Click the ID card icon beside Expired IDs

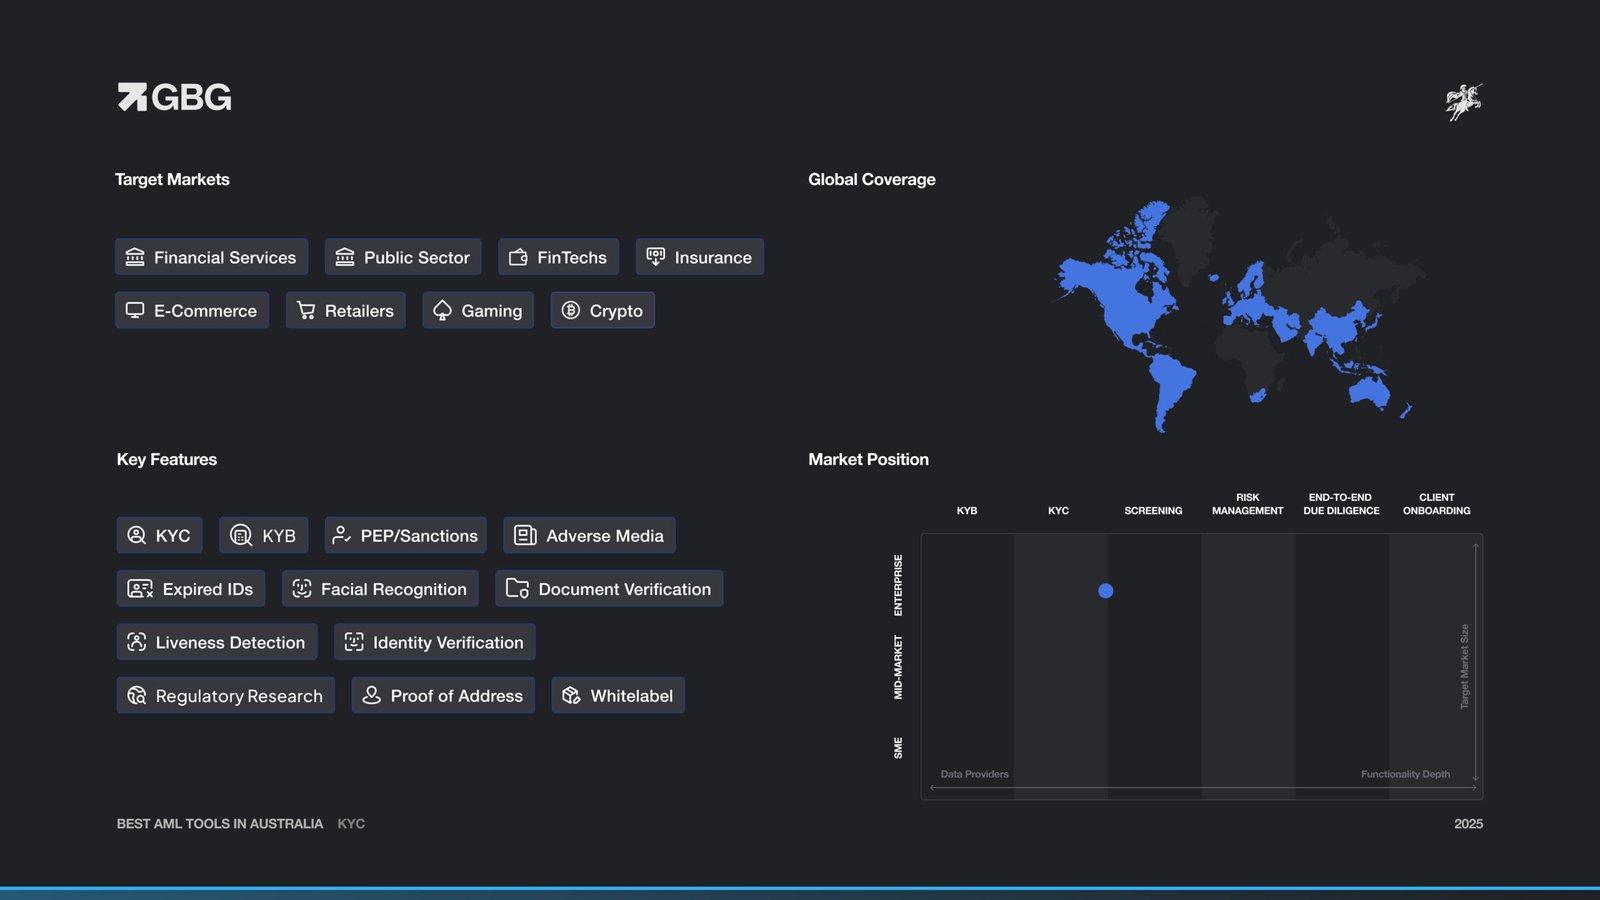[140, 589]
